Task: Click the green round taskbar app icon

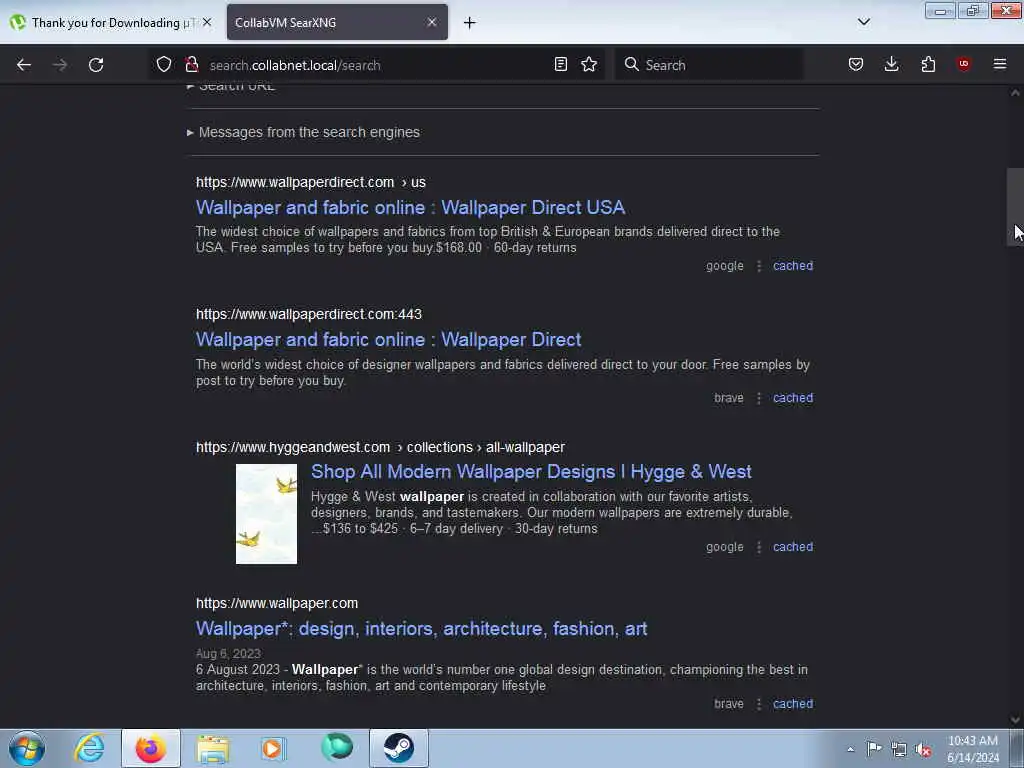Action: (x=337, y=747)
